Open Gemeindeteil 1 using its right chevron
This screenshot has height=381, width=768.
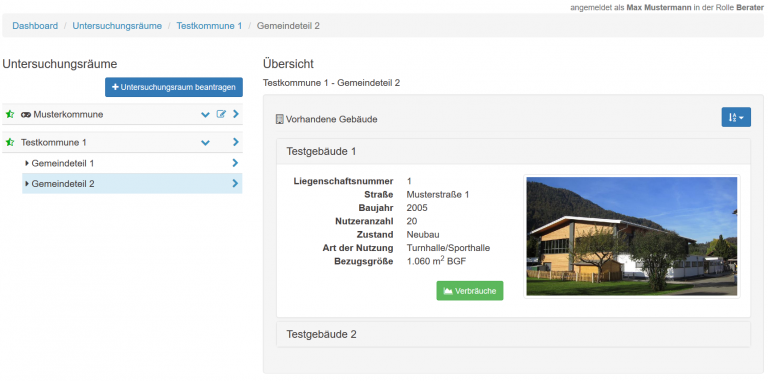(236, 163)
